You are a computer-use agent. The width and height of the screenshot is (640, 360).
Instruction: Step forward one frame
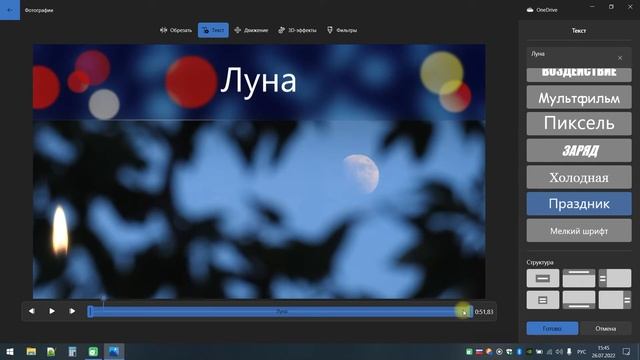point(72,311)
